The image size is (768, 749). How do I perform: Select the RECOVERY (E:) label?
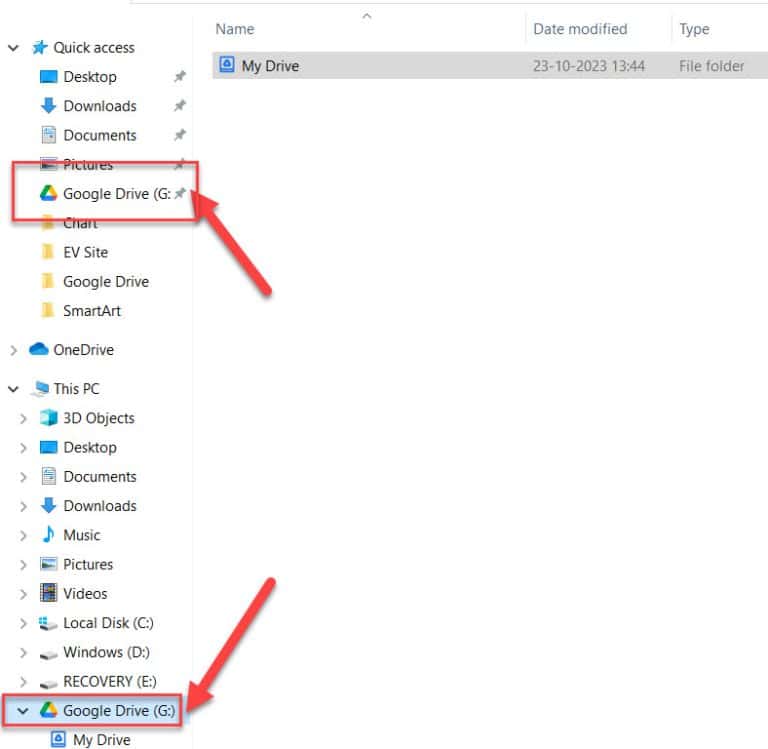[110, 681]
